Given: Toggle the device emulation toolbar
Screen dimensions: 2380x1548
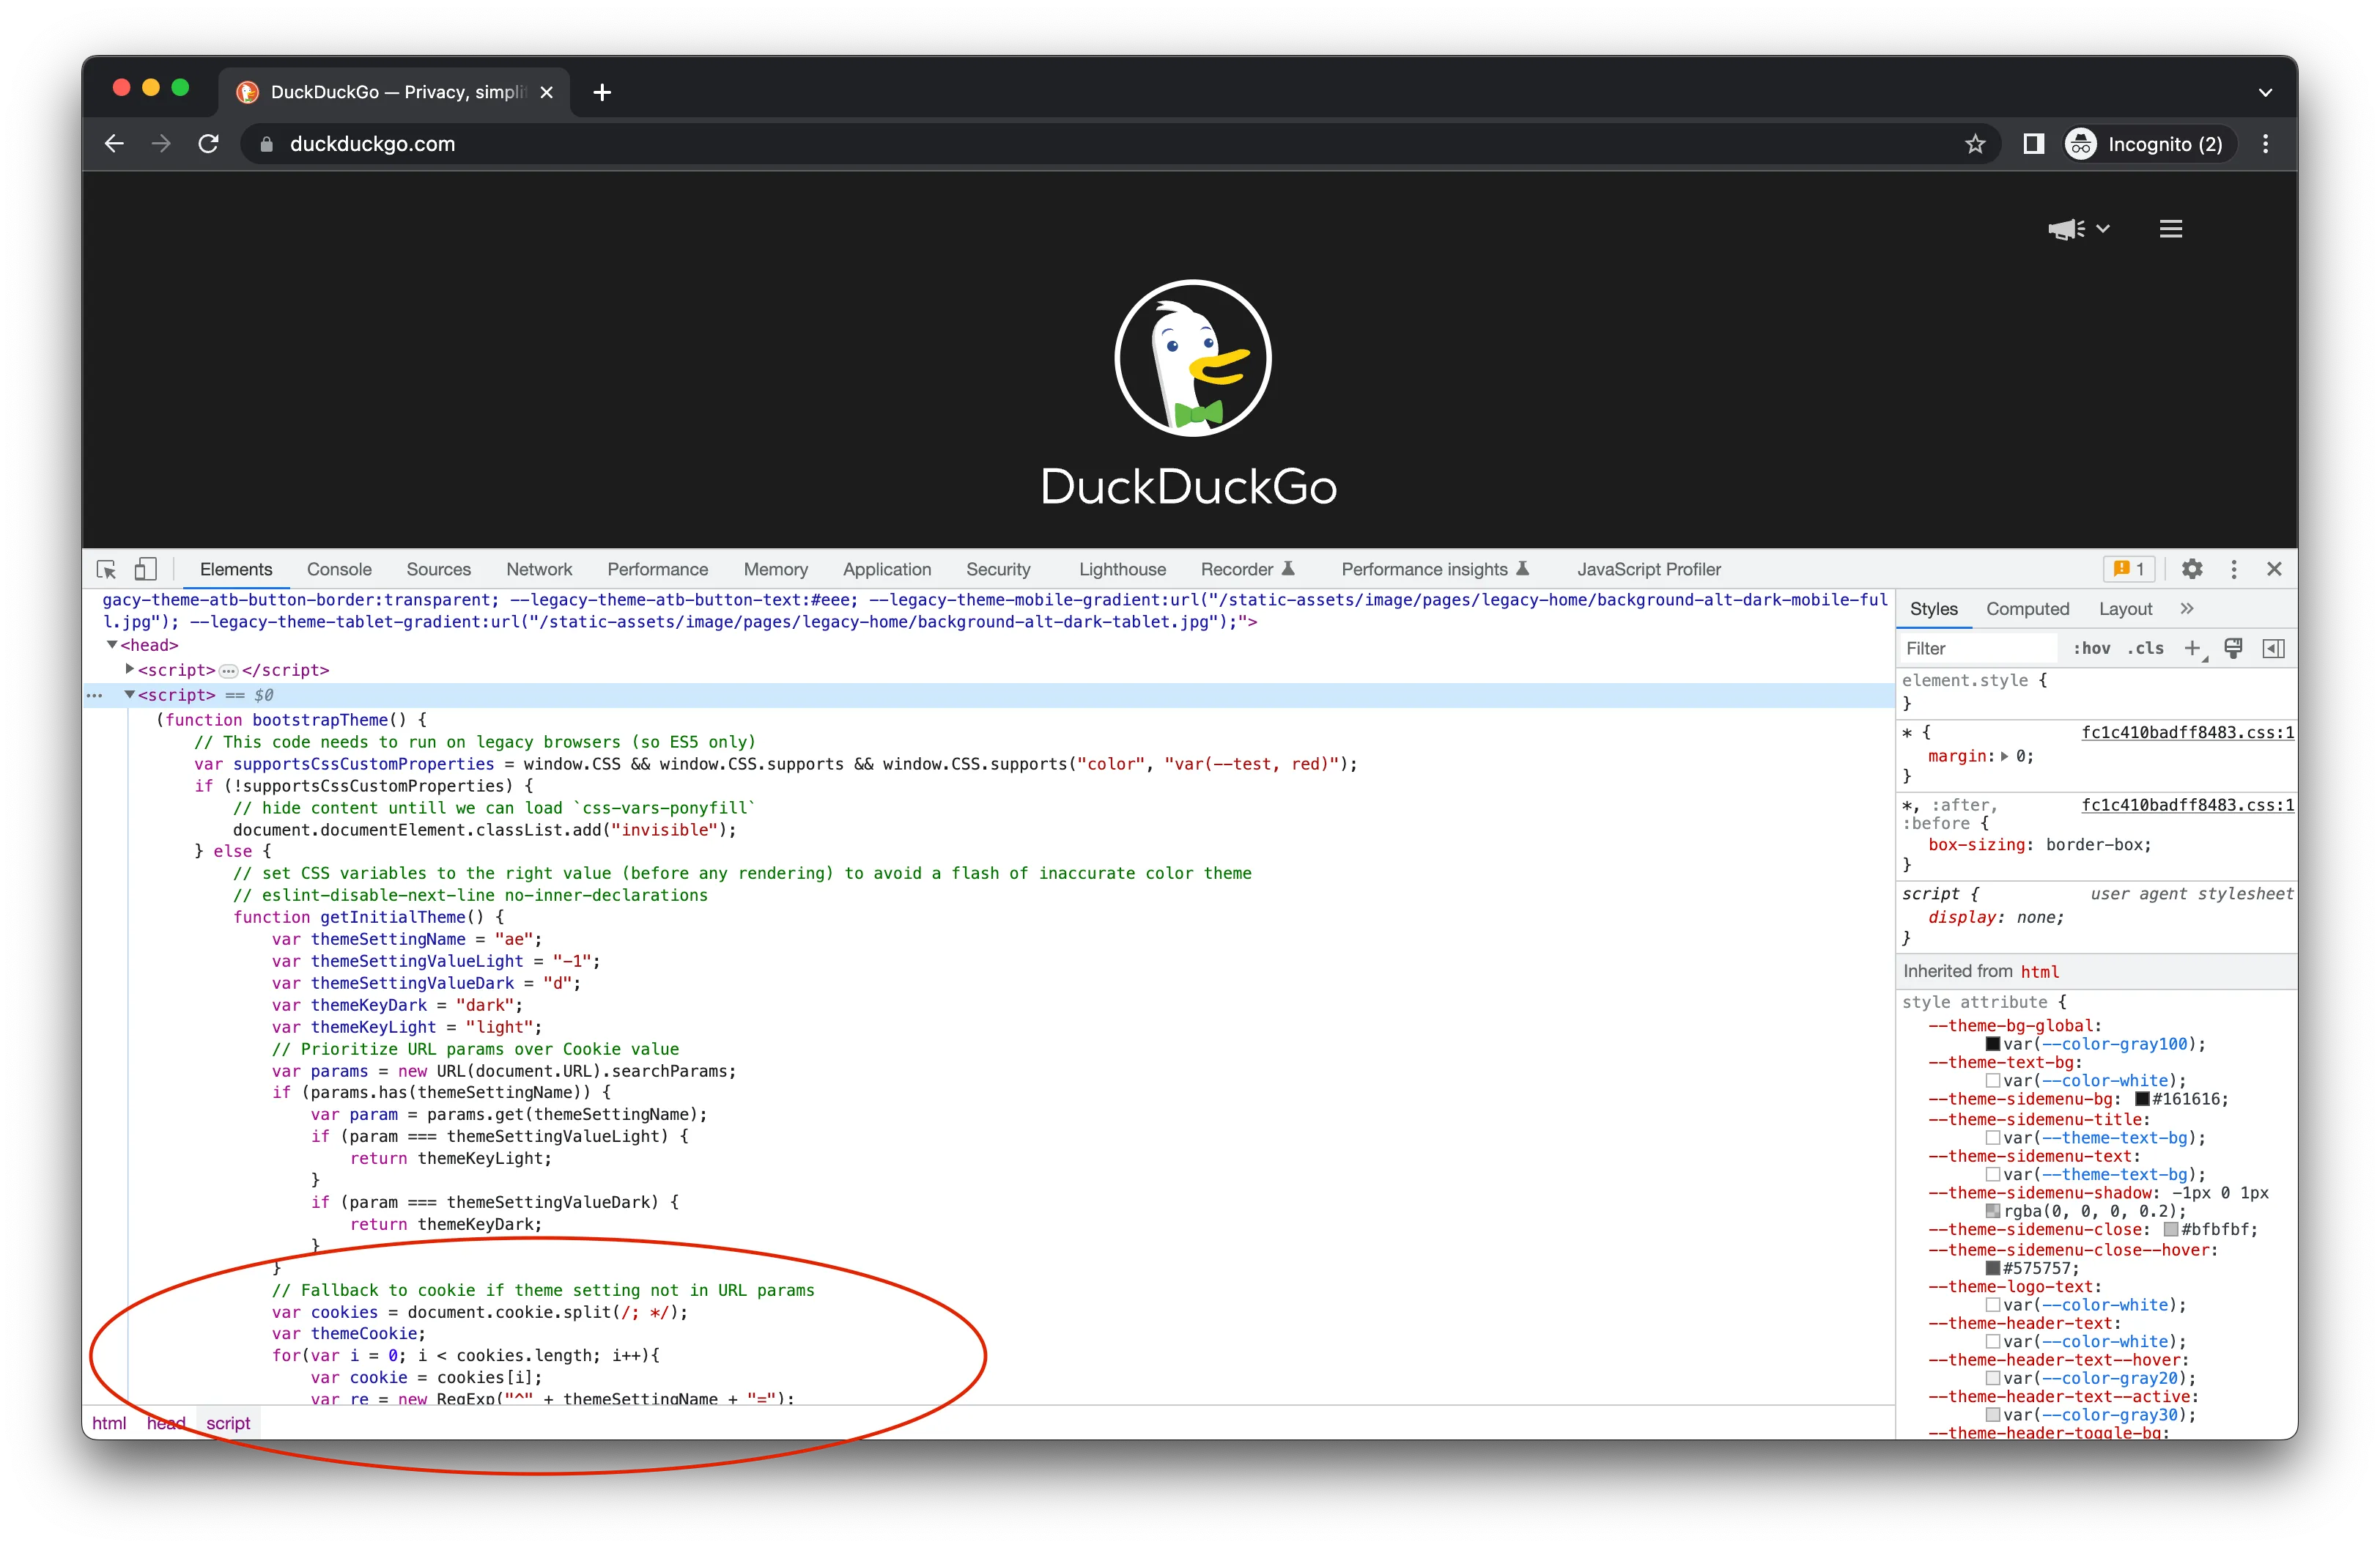Looking at the screenshot, I should click(x=145, y=568).
